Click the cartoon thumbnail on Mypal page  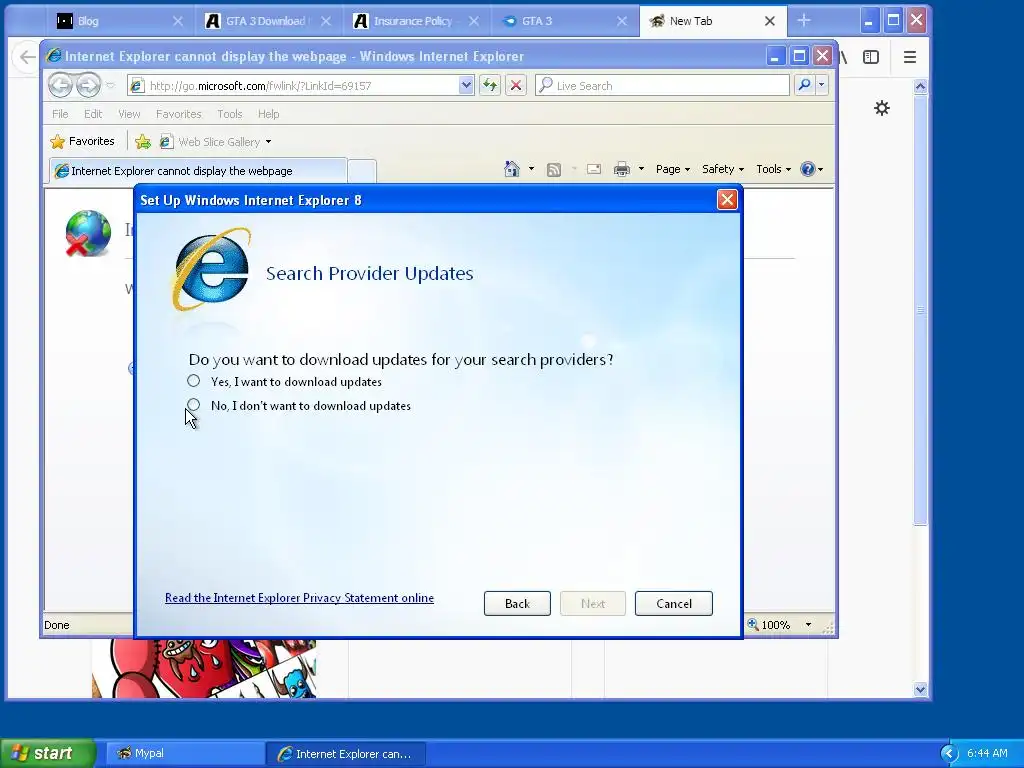[x=204, y=669]
